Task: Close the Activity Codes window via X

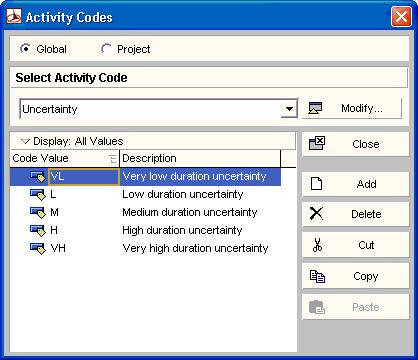Action: click(x=401, y=16)
